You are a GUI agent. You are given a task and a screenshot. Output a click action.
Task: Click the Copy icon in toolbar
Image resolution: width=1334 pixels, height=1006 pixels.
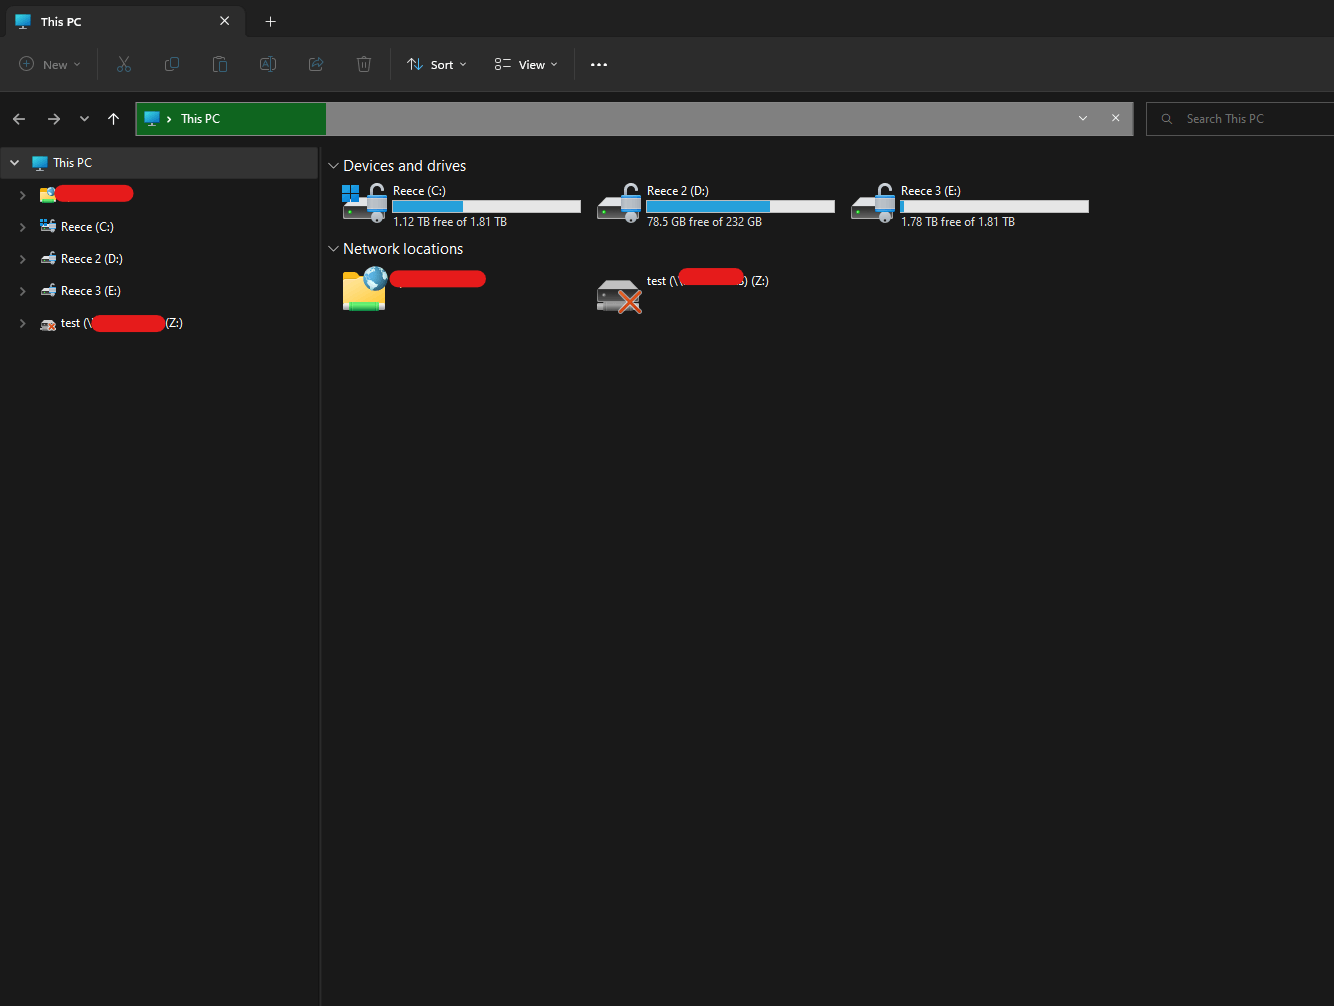pos(172,64)
